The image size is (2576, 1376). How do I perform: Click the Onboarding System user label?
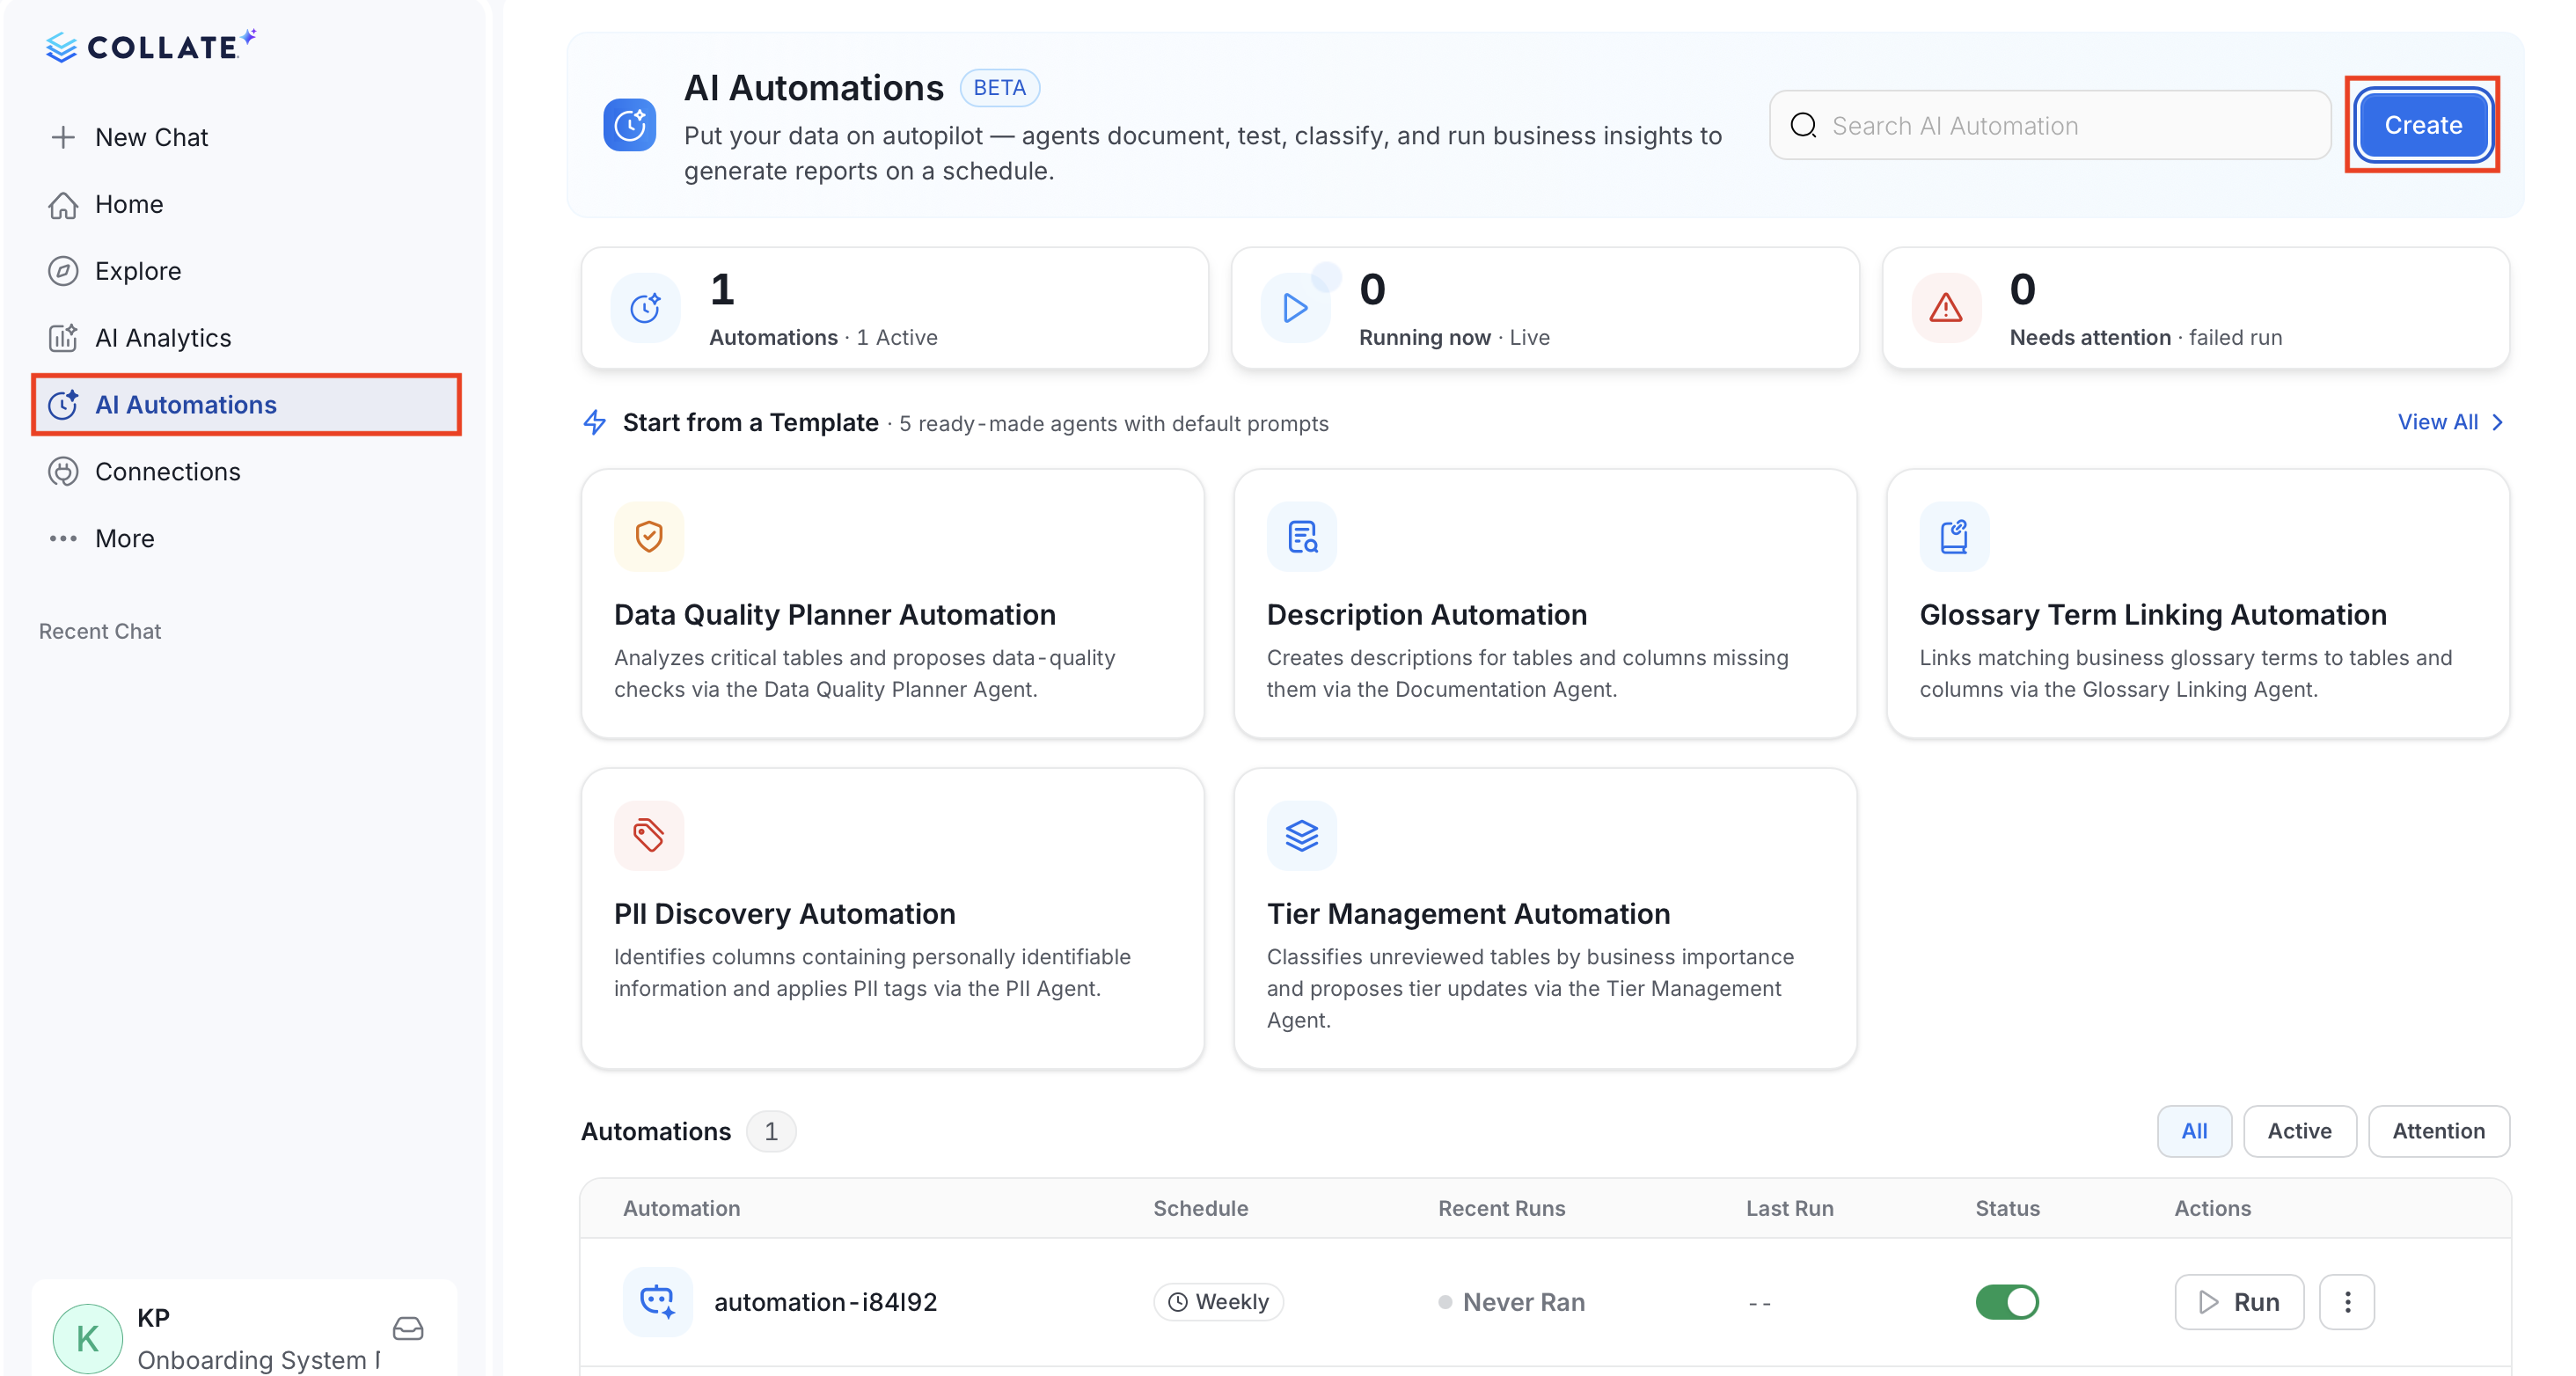258,1359
